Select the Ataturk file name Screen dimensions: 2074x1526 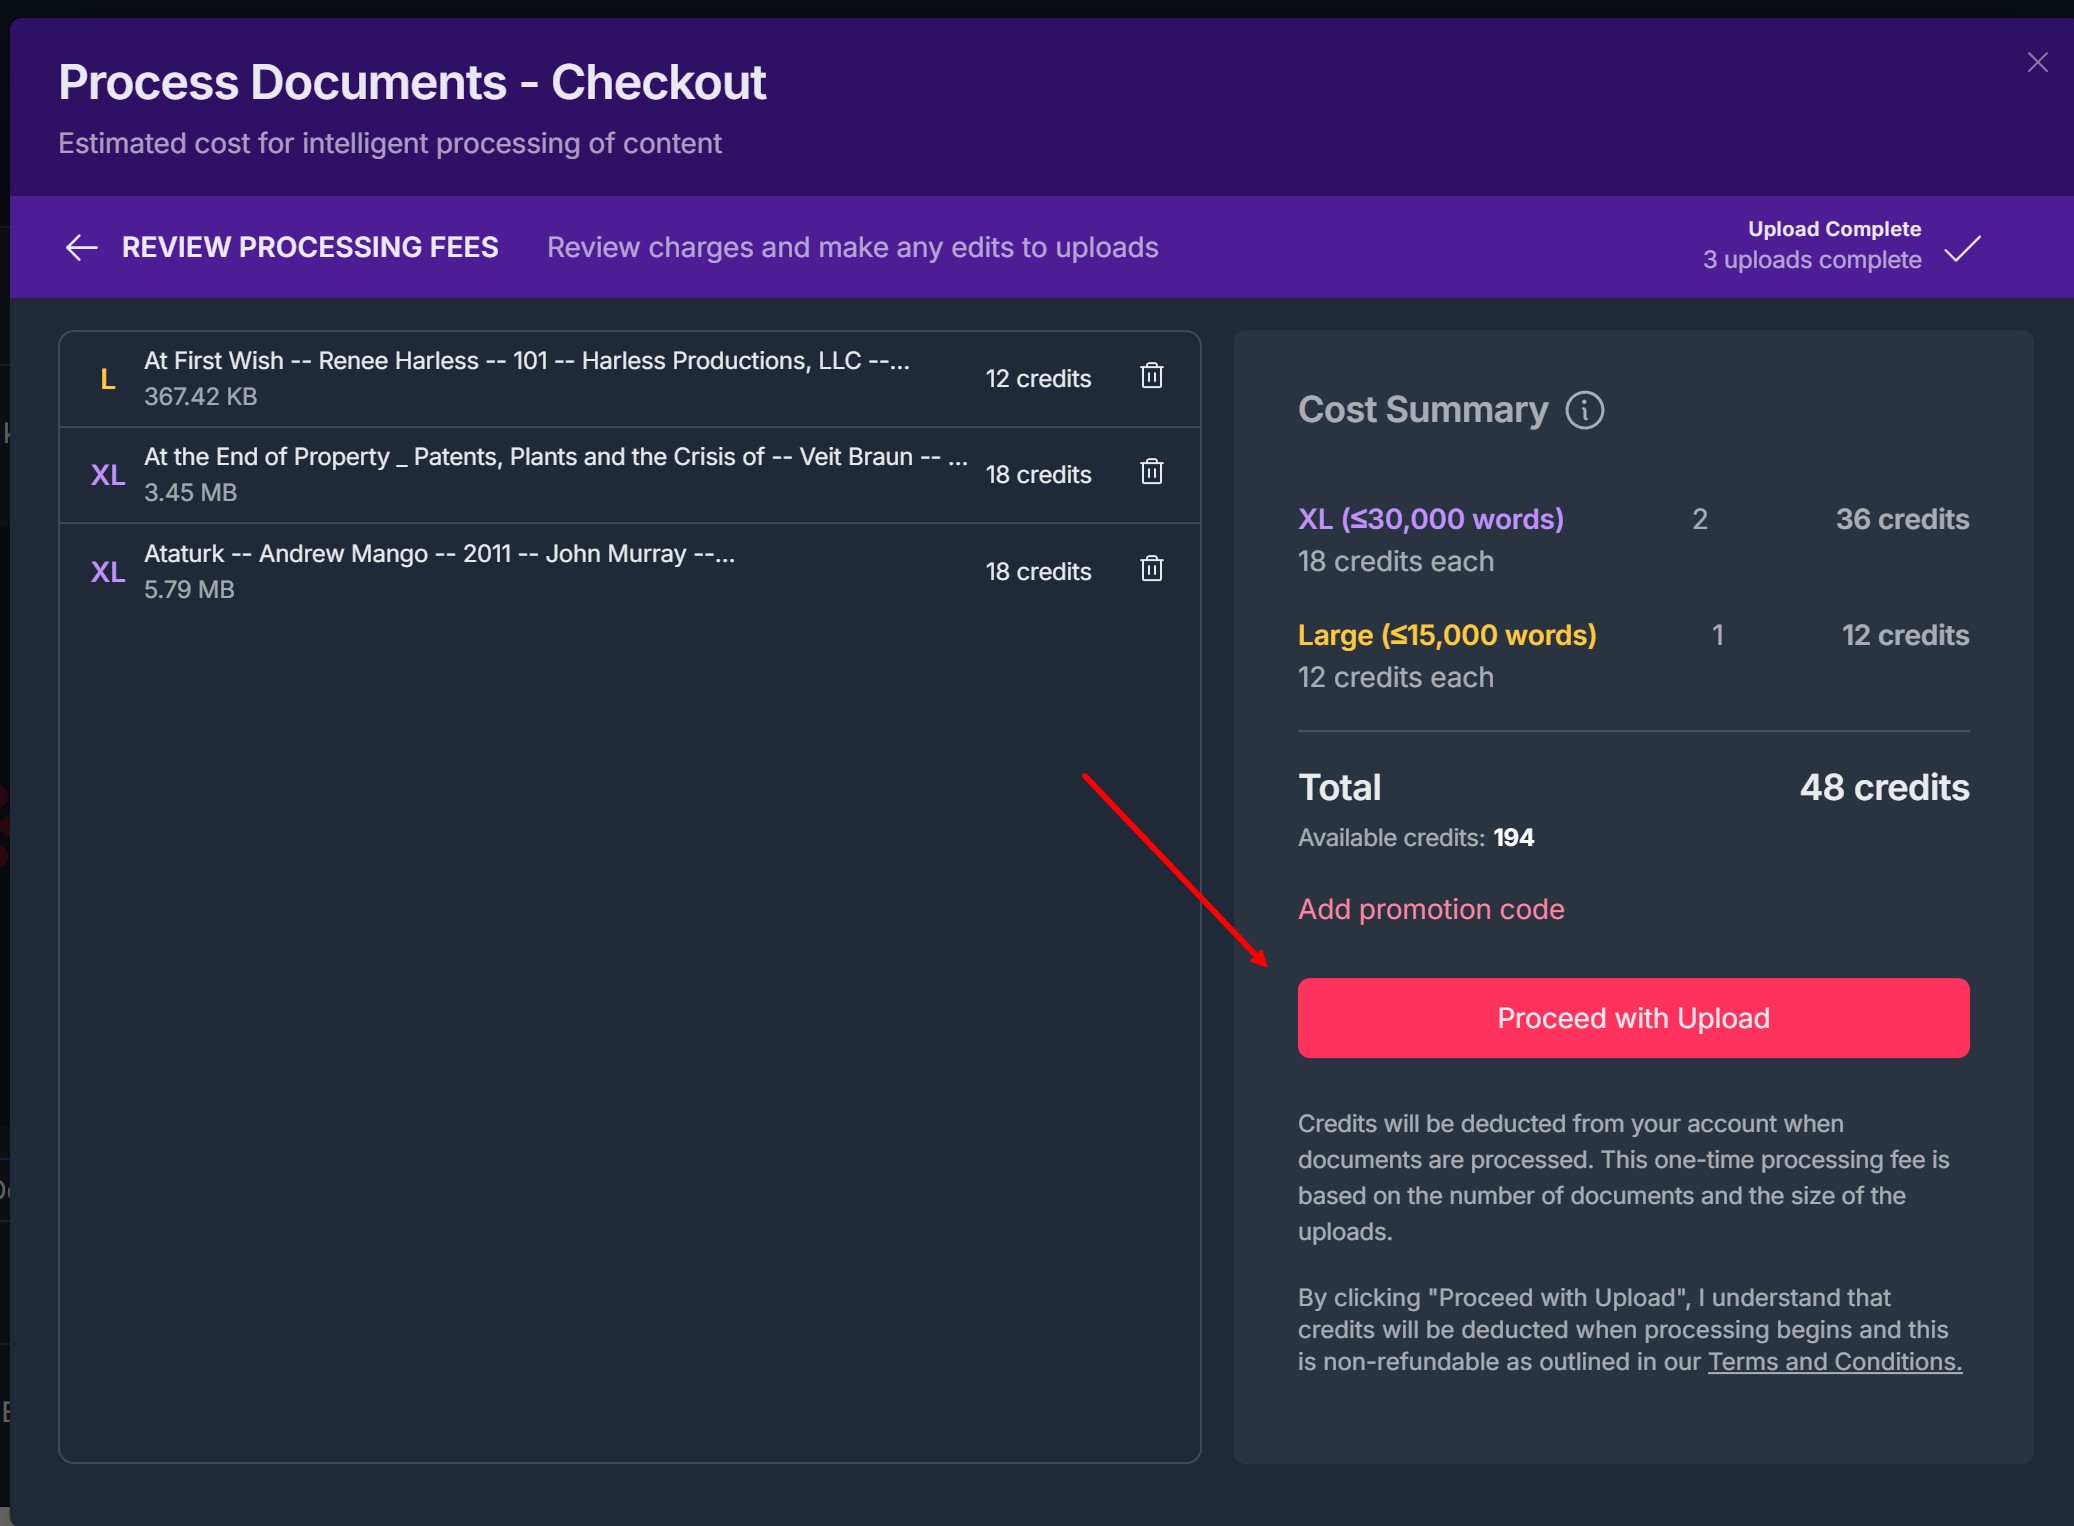(x=439, y=554)
